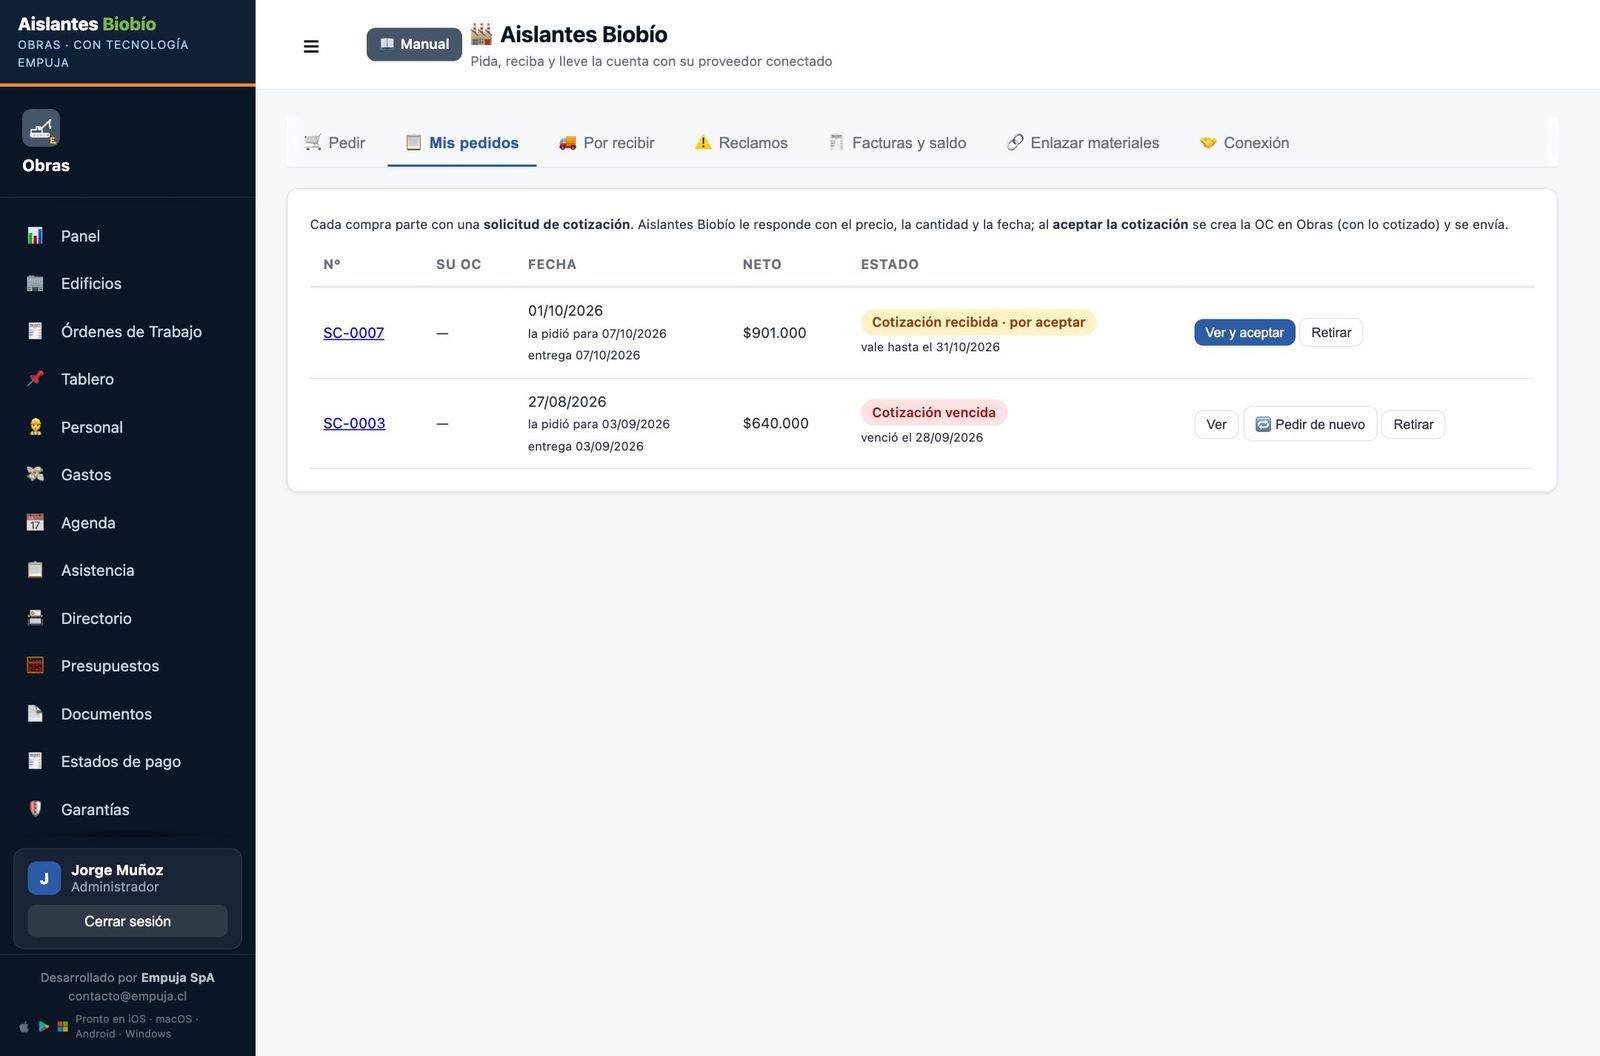Screen dimensions: 1600x1056
Task: Click the Directorio icon
Action: tap(35, 618)
